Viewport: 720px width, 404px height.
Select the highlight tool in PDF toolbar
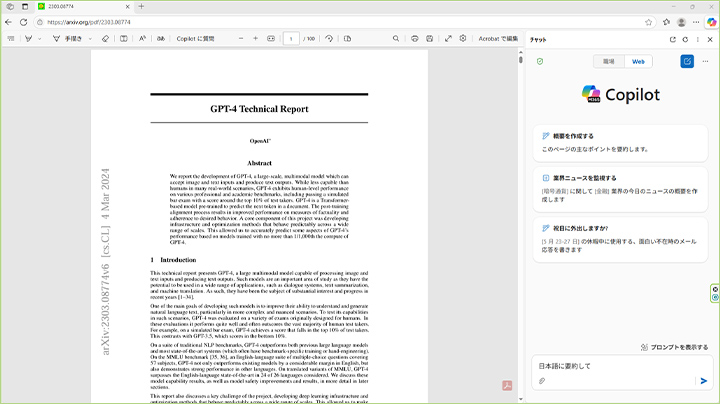coord(28,39)
